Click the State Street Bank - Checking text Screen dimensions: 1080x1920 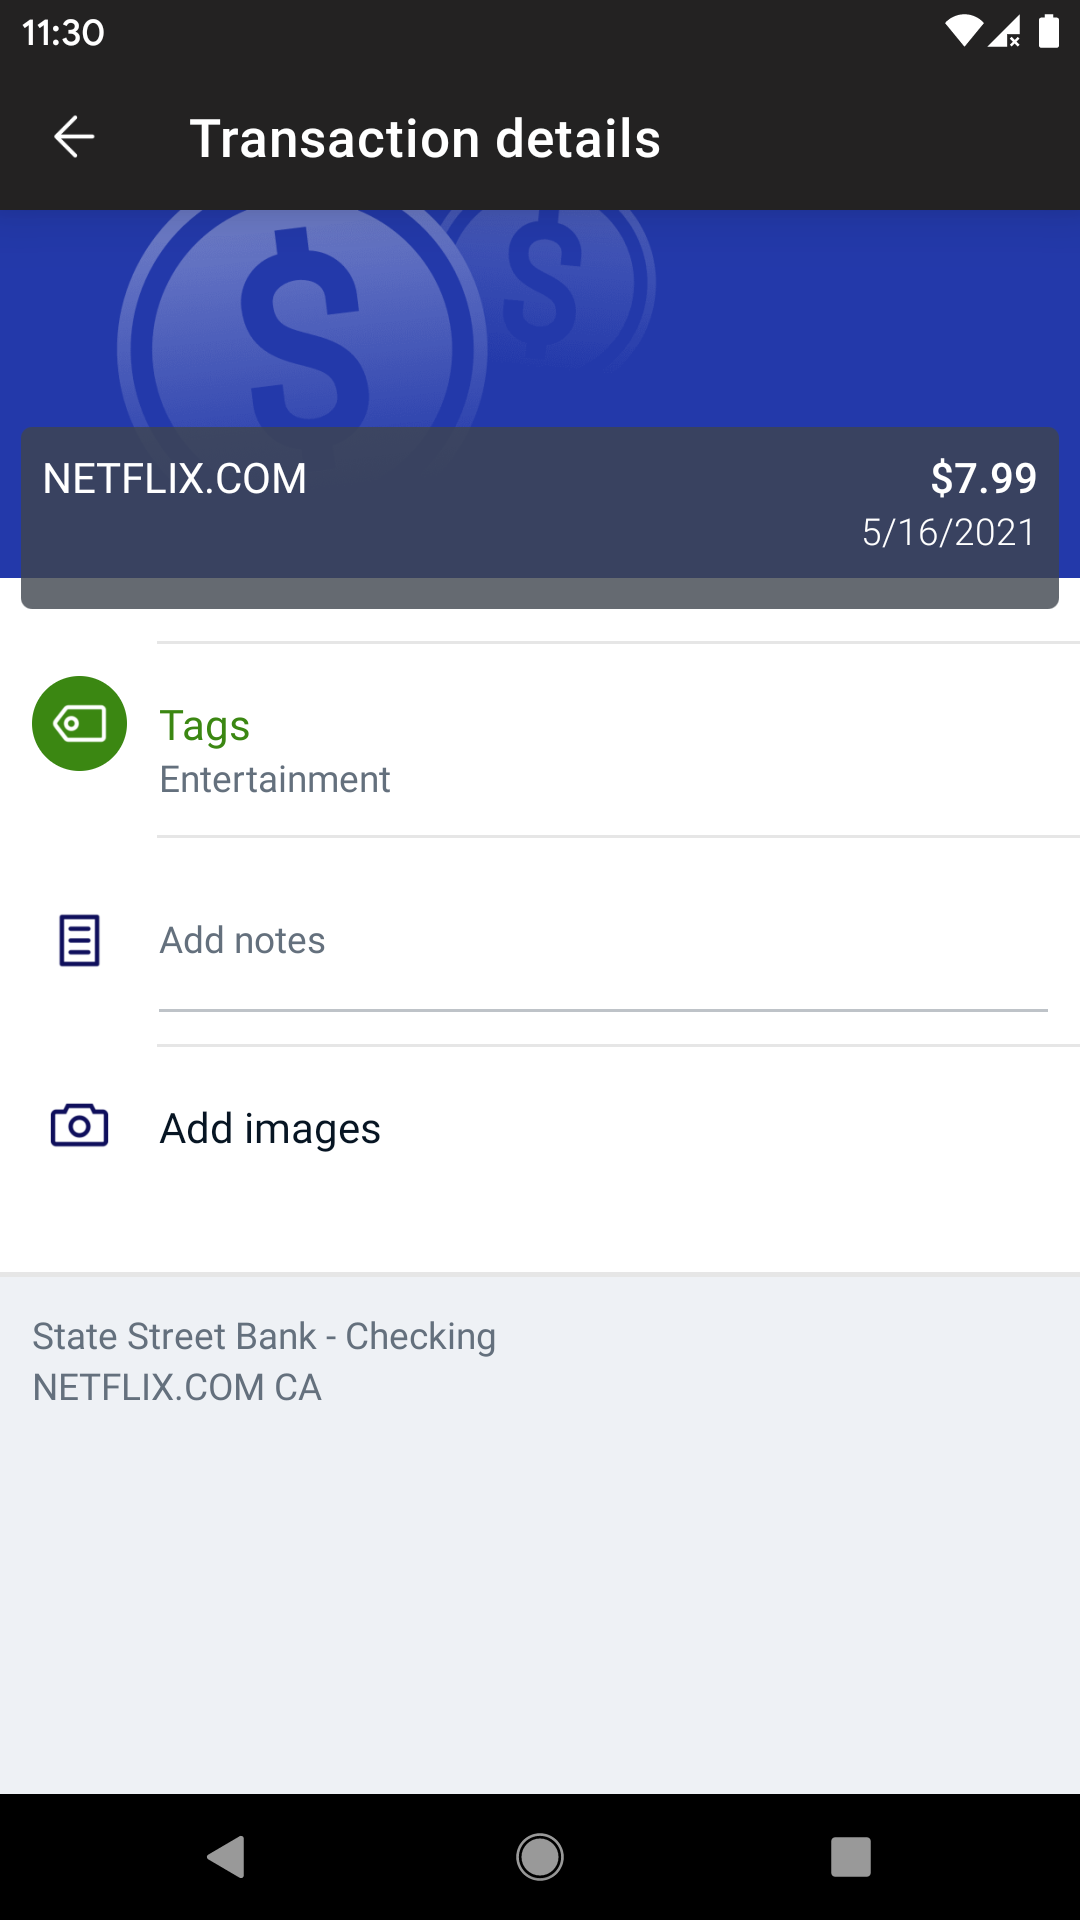click(264, 1336)
